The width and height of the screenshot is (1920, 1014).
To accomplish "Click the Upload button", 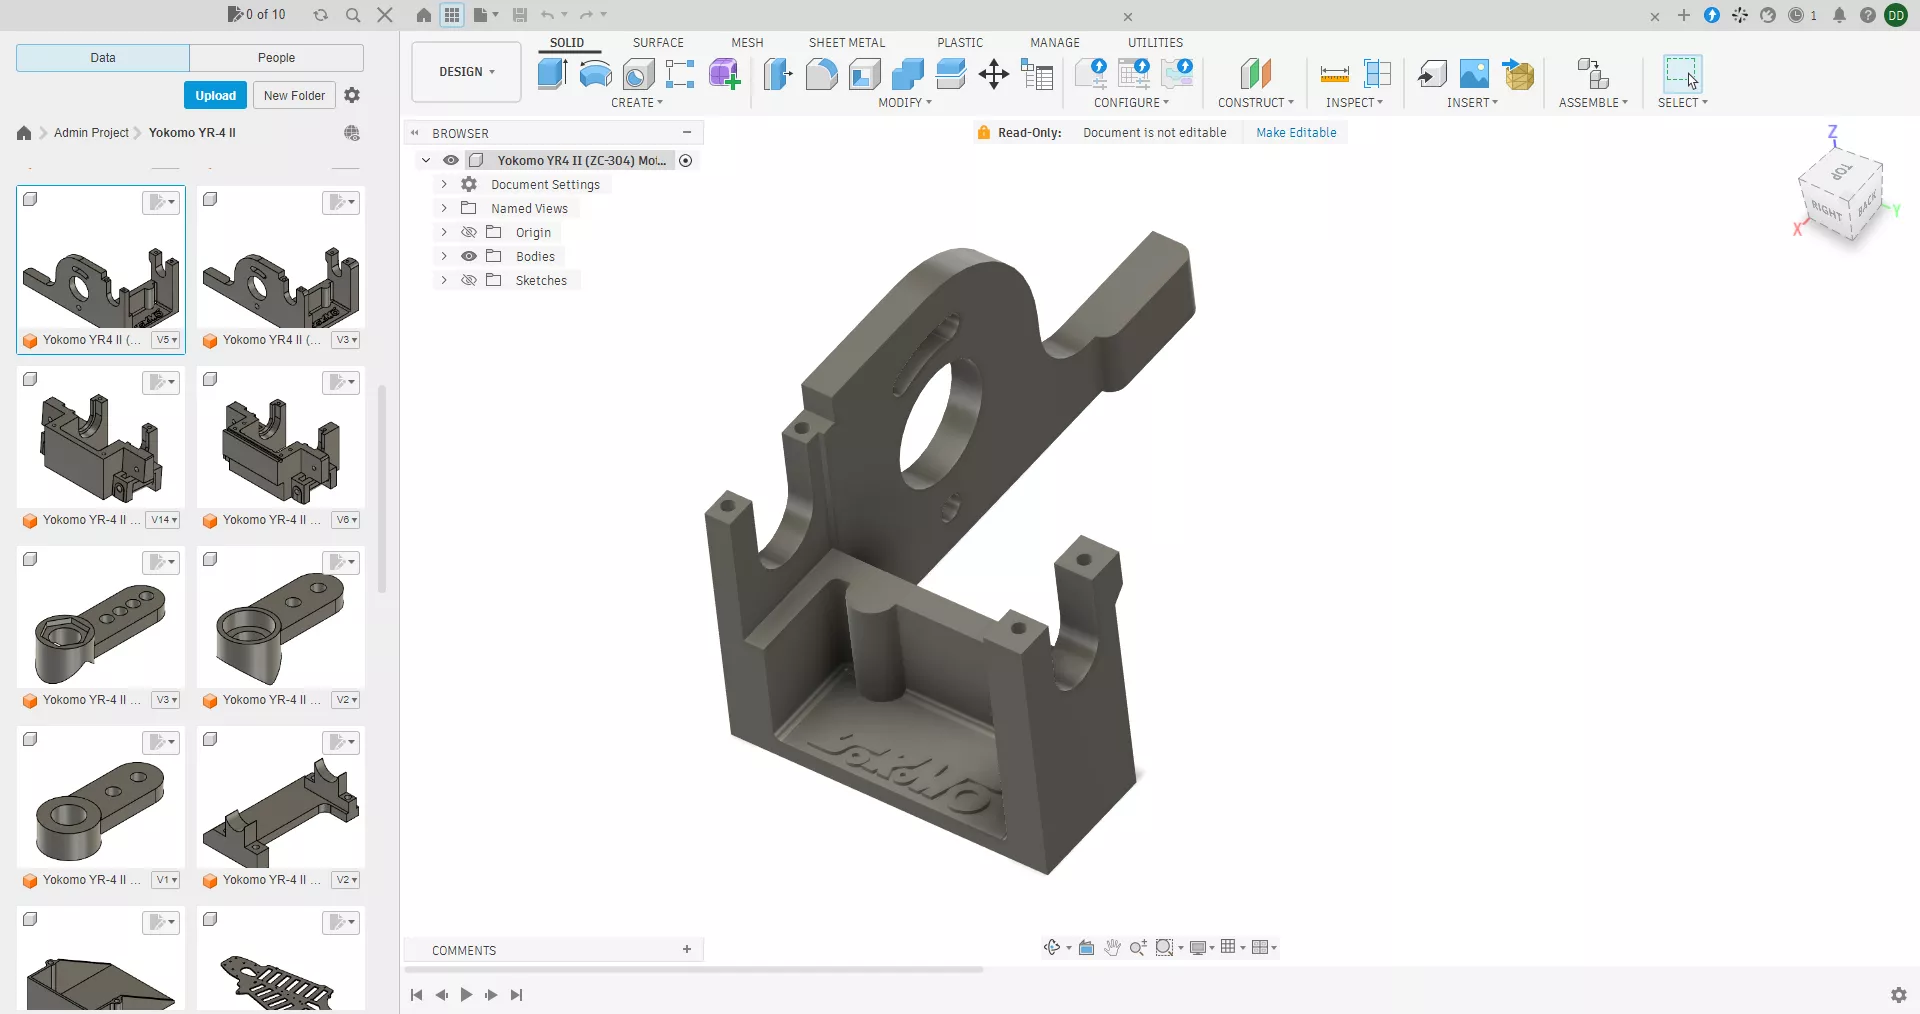I will [215, 96].
